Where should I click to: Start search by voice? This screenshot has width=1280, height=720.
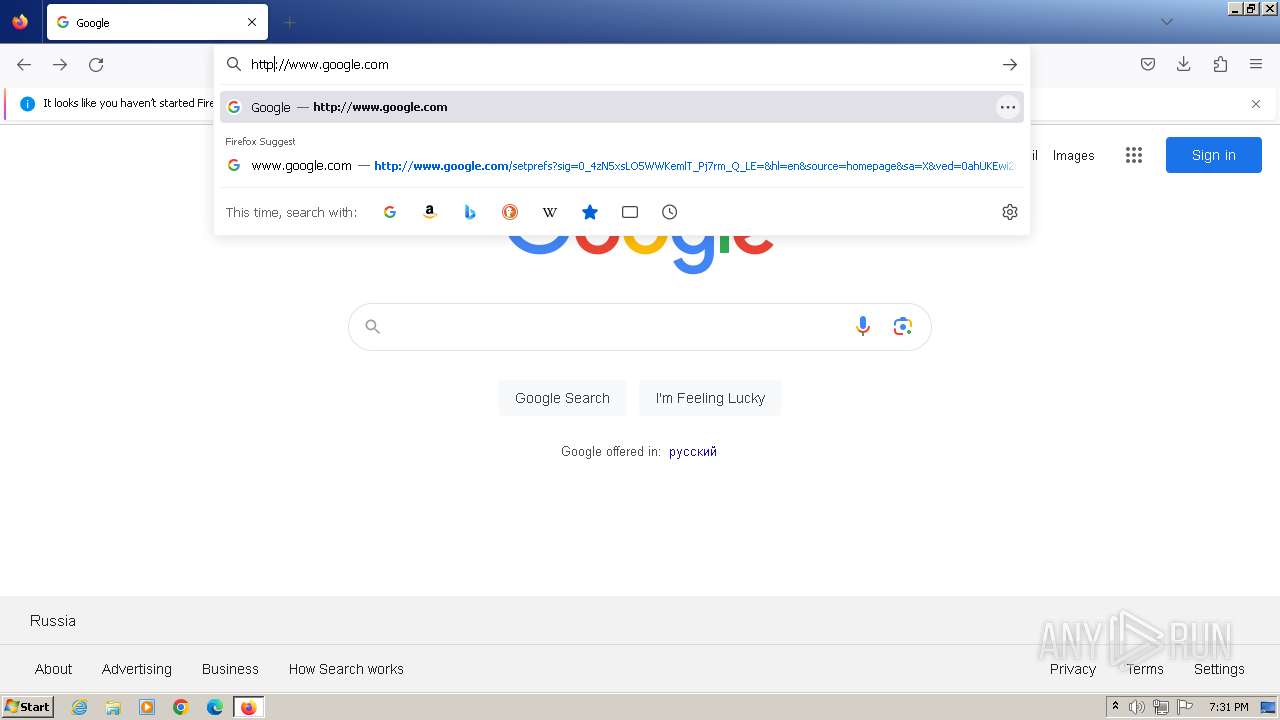(863, 326)
